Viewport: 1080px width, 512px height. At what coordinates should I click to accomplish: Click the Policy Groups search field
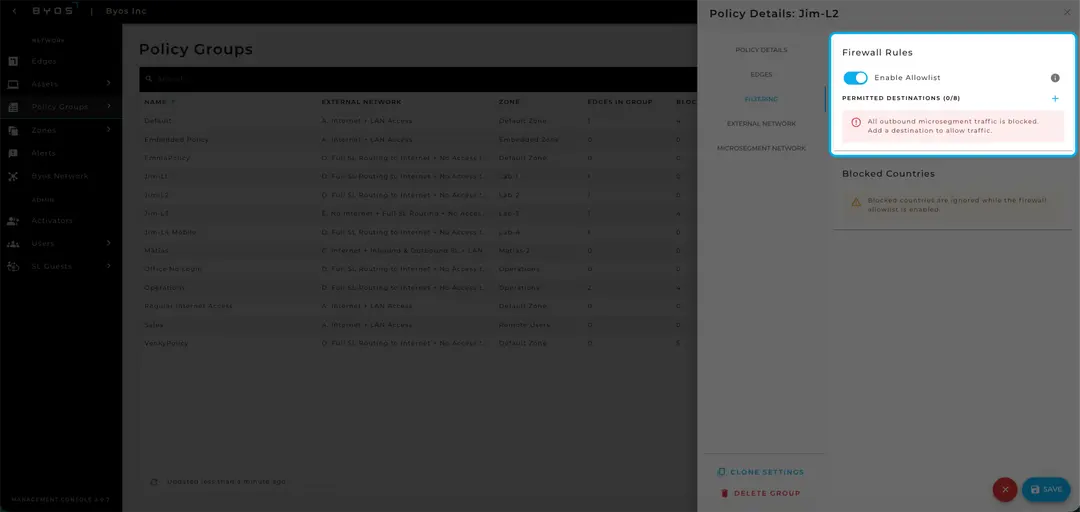pyautogui.click(x=418, y=79)
